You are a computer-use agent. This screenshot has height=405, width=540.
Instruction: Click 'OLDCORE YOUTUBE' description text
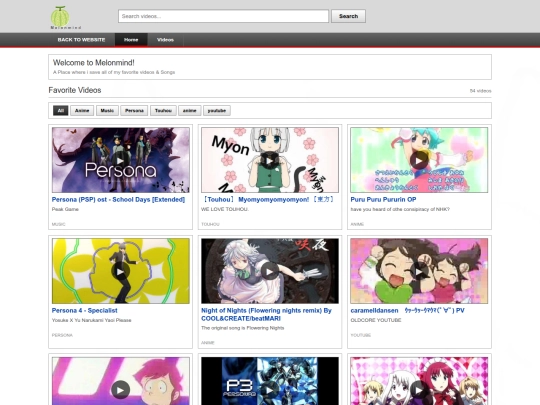(376, 320)
